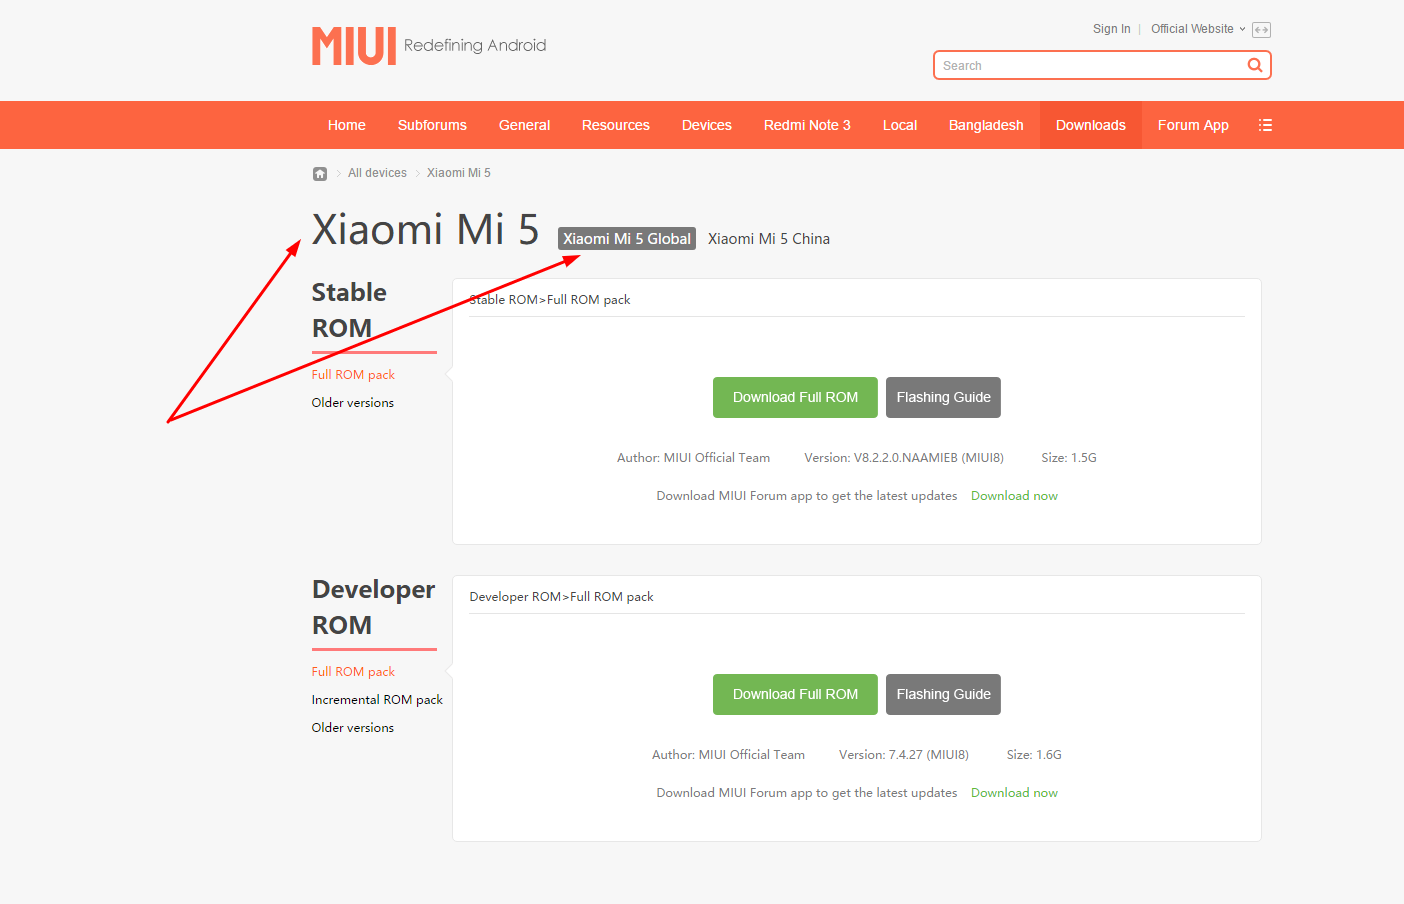Open the Redmi Note 3 section

pos(807,125)
